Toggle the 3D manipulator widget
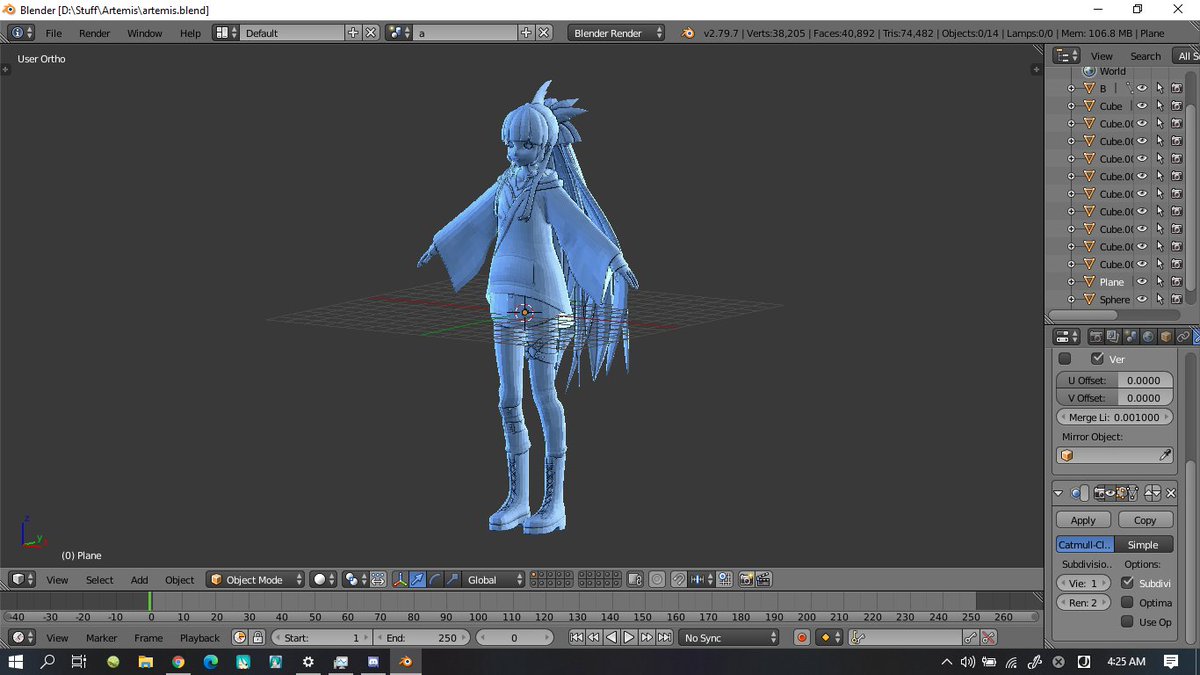 click(400, 580)
